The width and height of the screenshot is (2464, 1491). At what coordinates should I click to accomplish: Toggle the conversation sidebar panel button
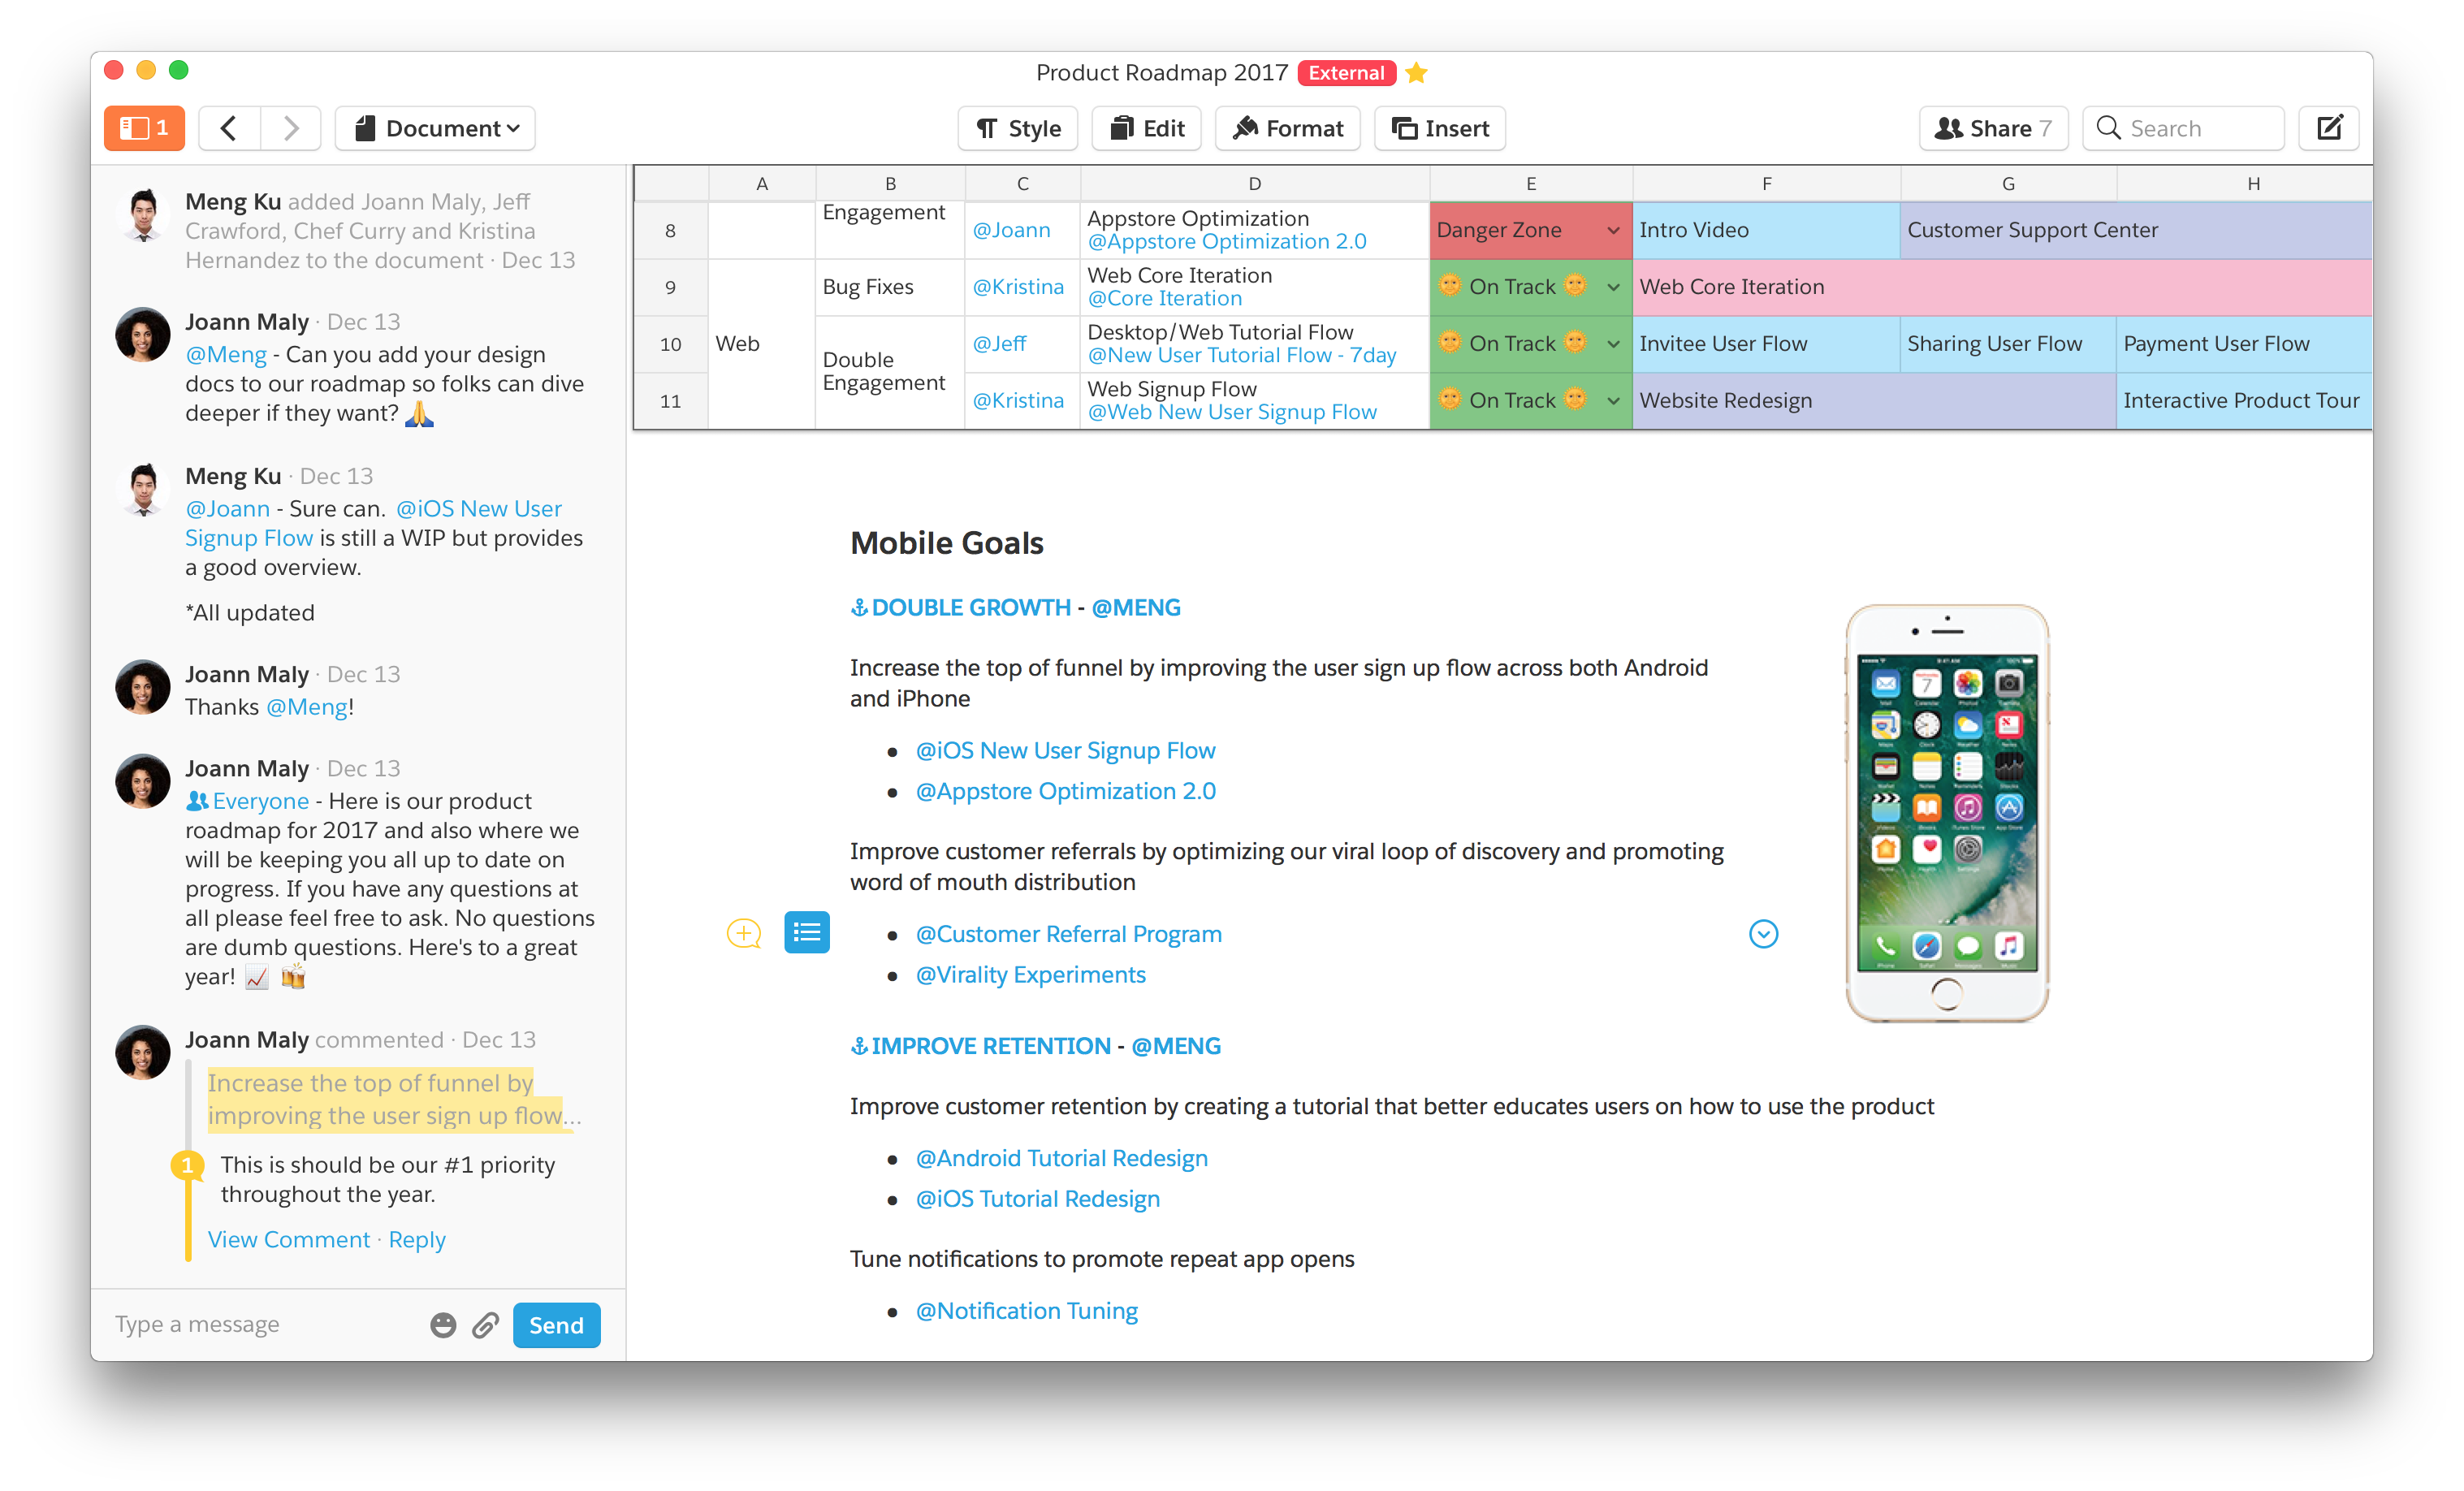click(x=144, y=128)
